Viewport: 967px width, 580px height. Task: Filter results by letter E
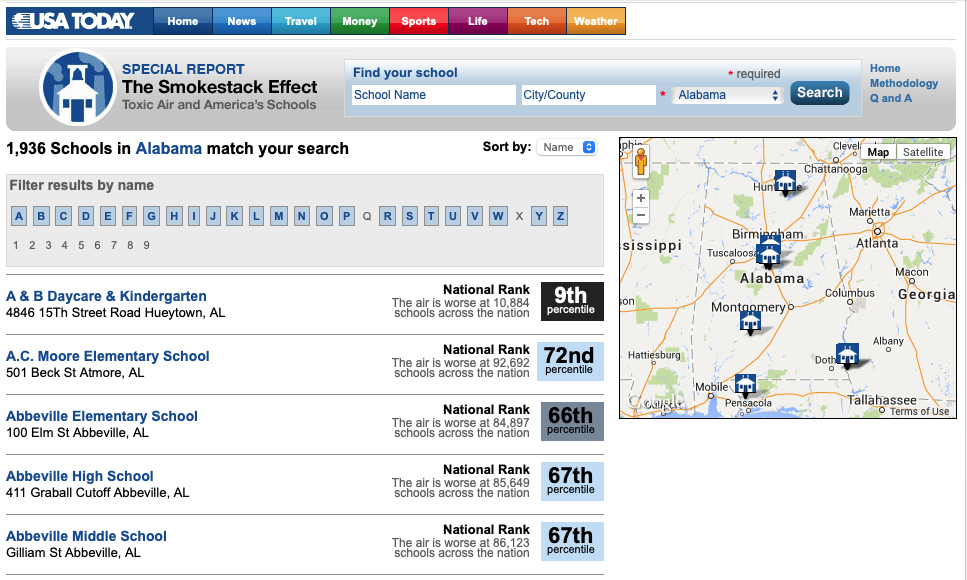(x=108, y=216)
